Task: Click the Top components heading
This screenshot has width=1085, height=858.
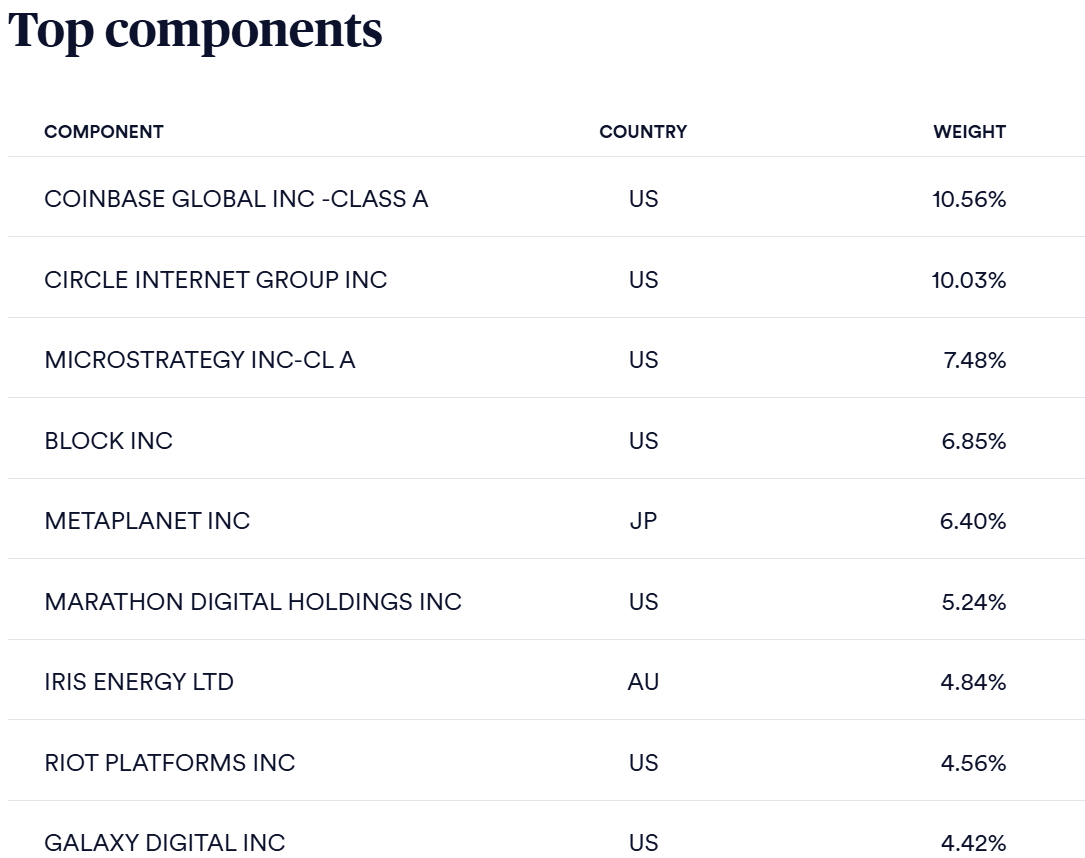Action: [195, 30]
